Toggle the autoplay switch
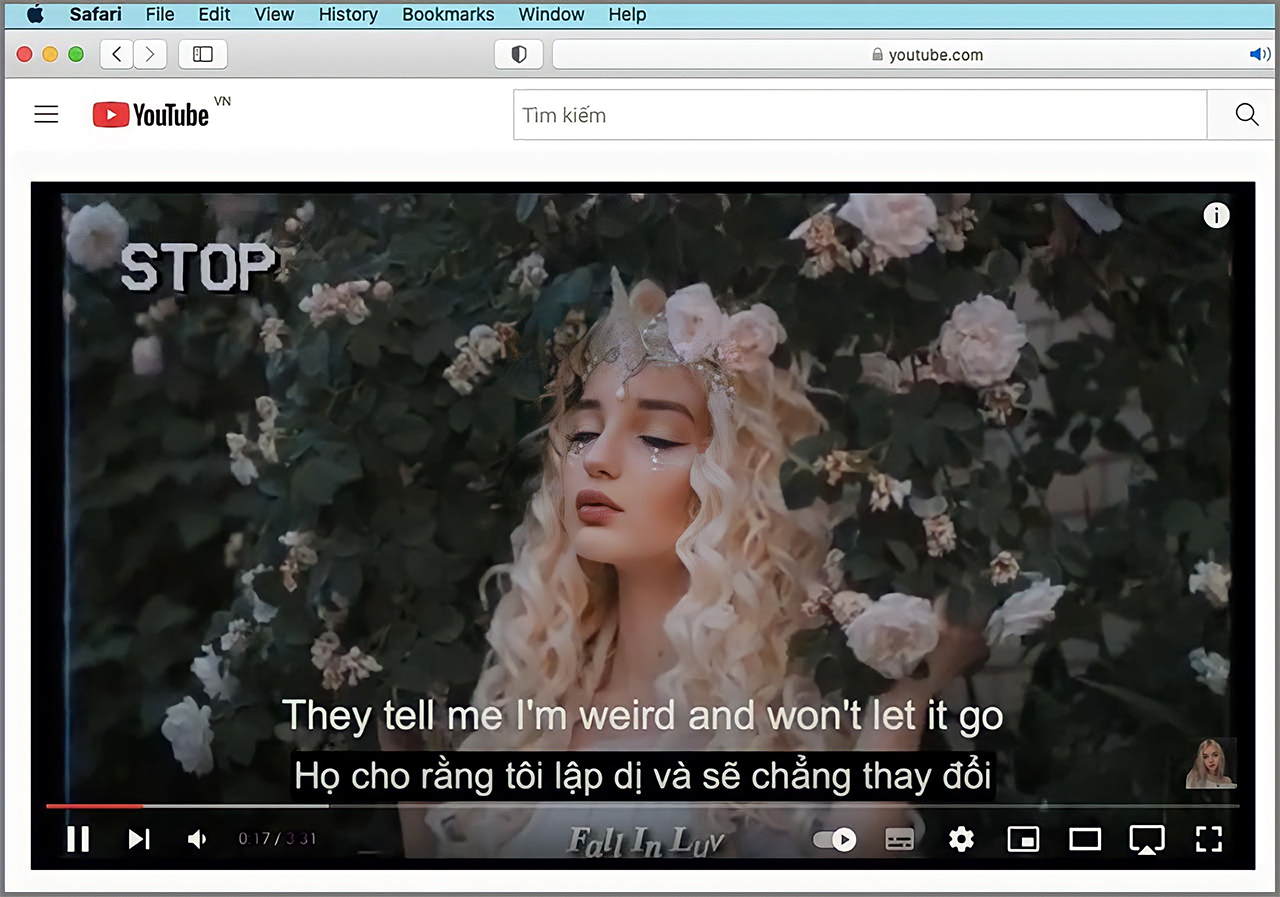Image resolution: width=1280 pixels, height=897 pixels. [835, 839]
